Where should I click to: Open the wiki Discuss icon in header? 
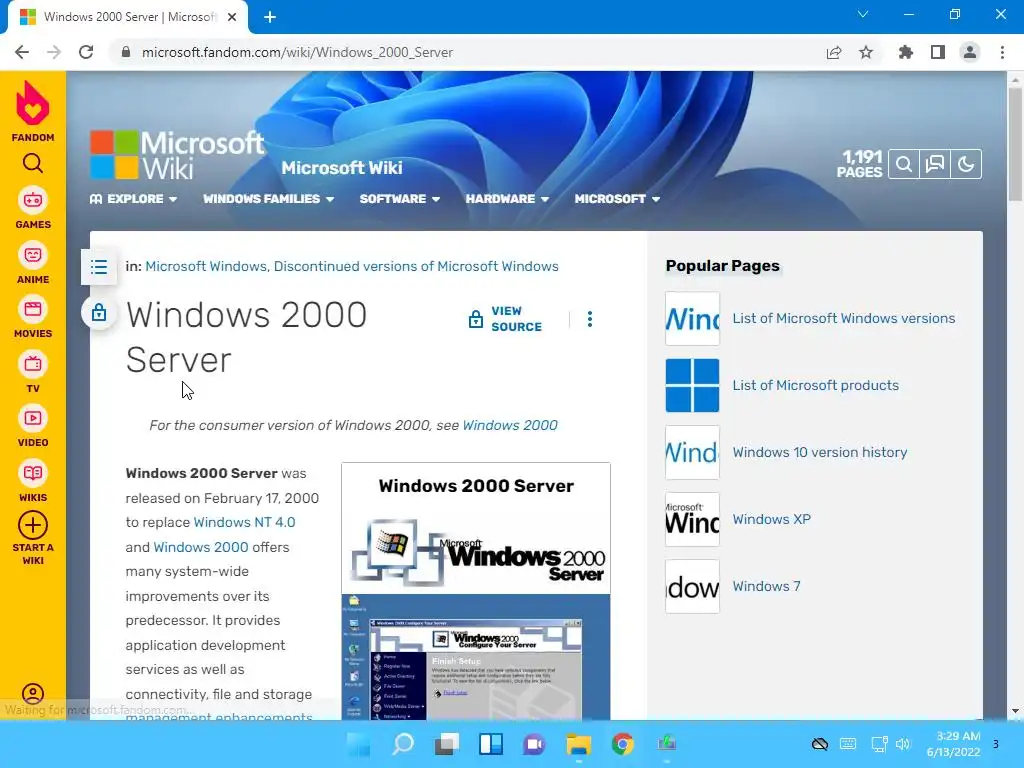coord(935,164)
